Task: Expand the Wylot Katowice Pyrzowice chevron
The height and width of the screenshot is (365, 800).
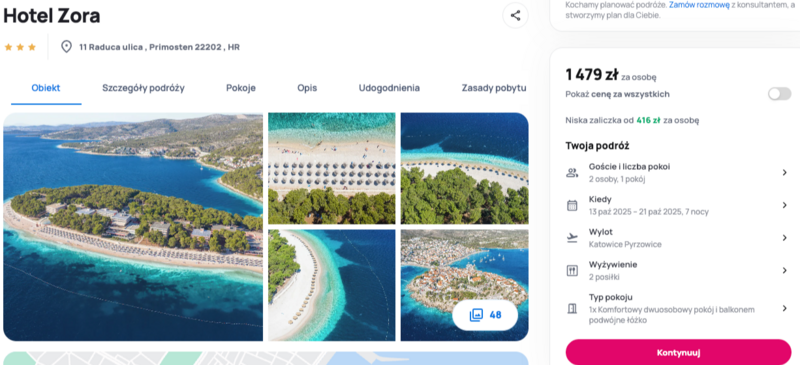Action: pos(785,238)
